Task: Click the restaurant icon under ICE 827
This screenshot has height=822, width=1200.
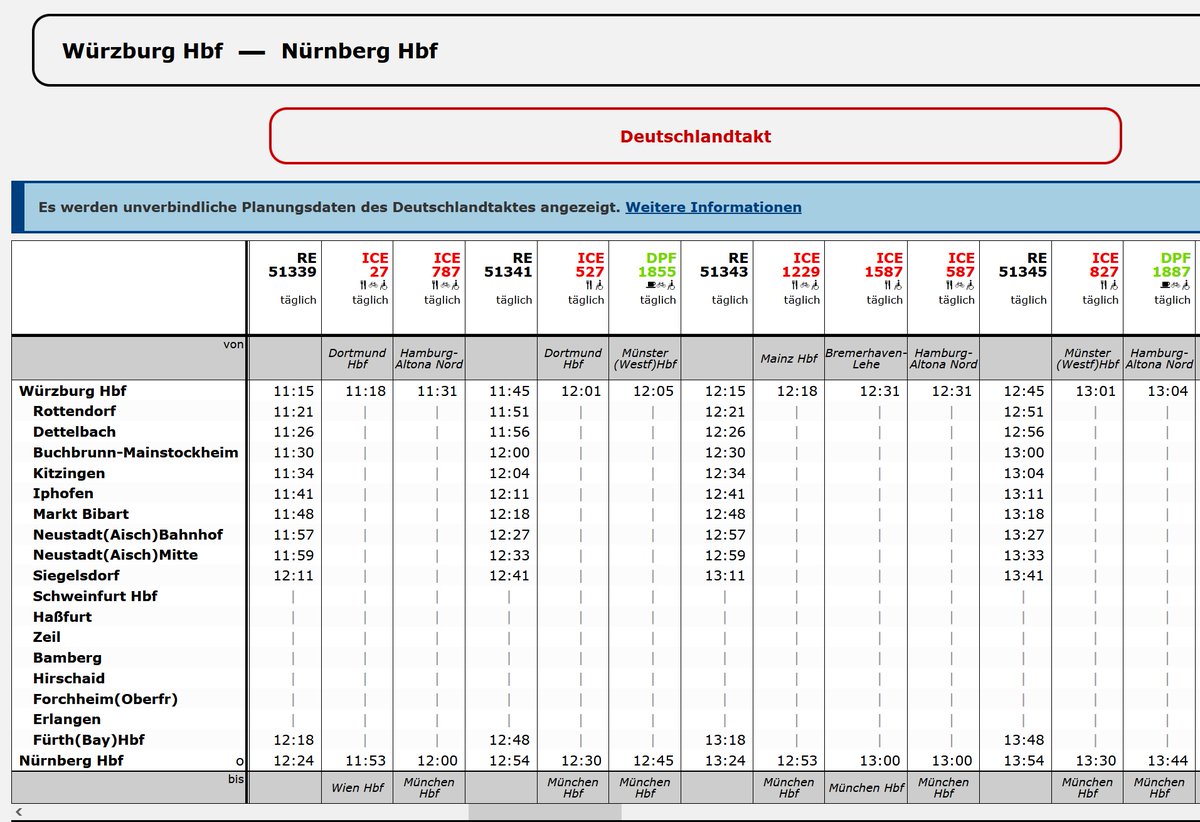Action: [1103, 285]
